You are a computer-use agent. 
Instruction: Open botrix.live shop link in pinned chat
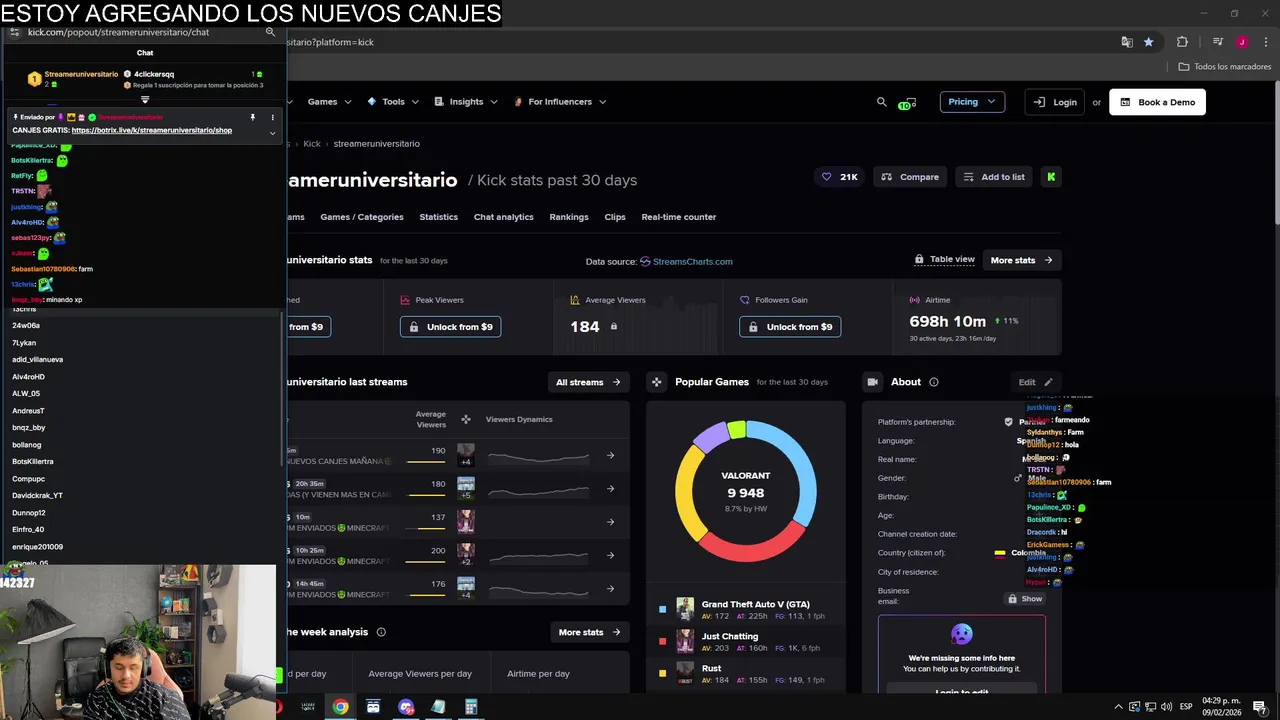tap(152, 131)
